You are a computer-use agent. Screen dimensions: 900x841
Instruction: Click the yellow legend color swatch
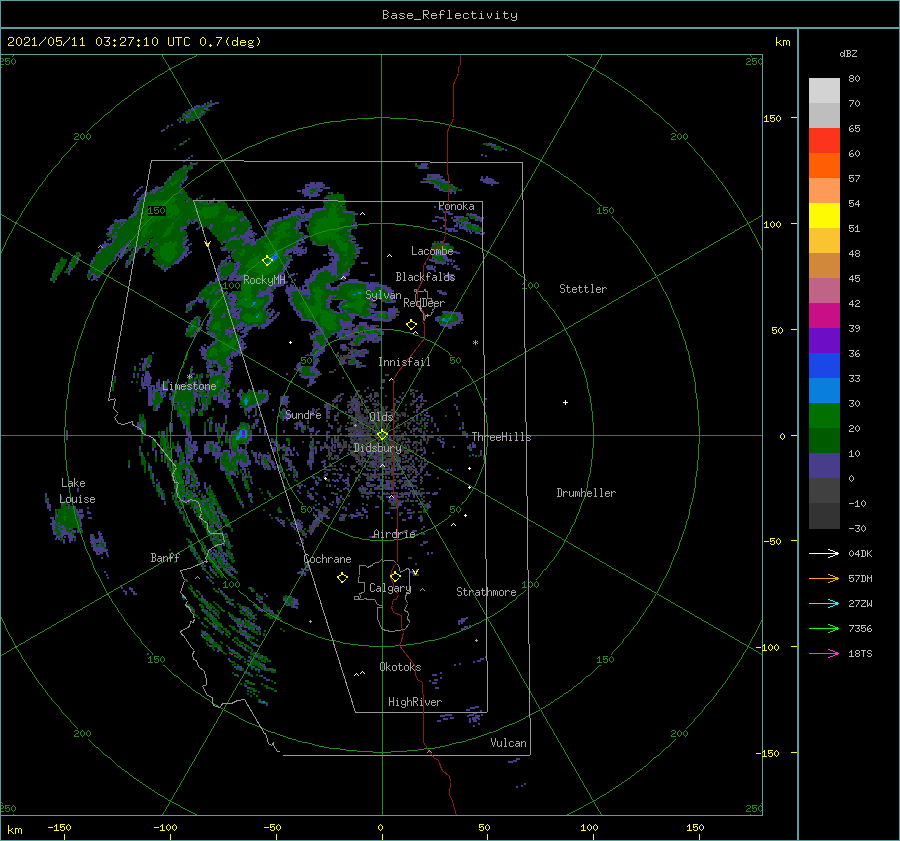click(x=824, y=216)
